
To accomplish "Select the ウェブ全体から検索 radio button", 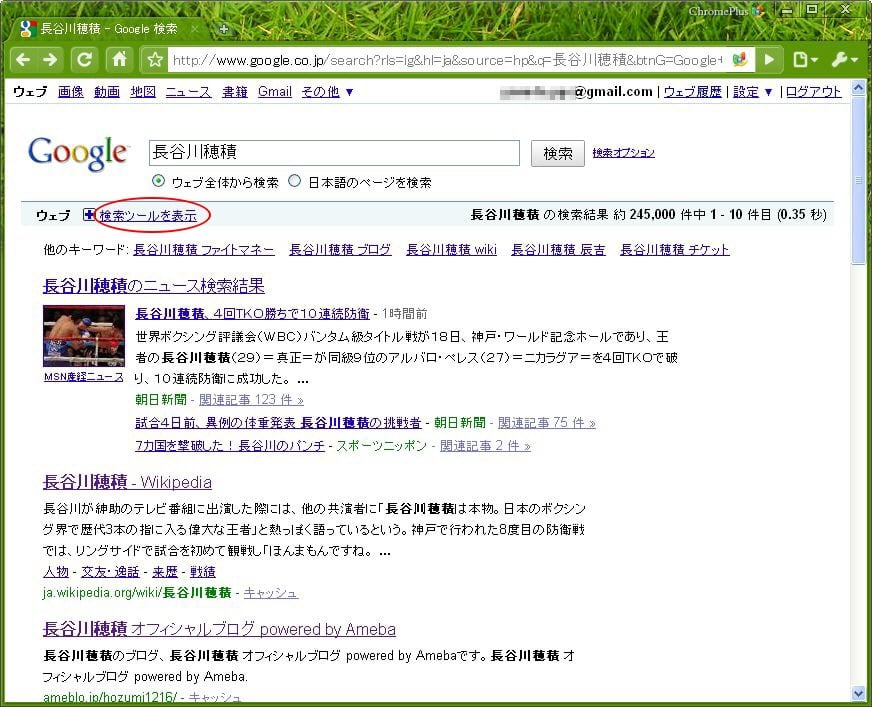I will 158,182.
